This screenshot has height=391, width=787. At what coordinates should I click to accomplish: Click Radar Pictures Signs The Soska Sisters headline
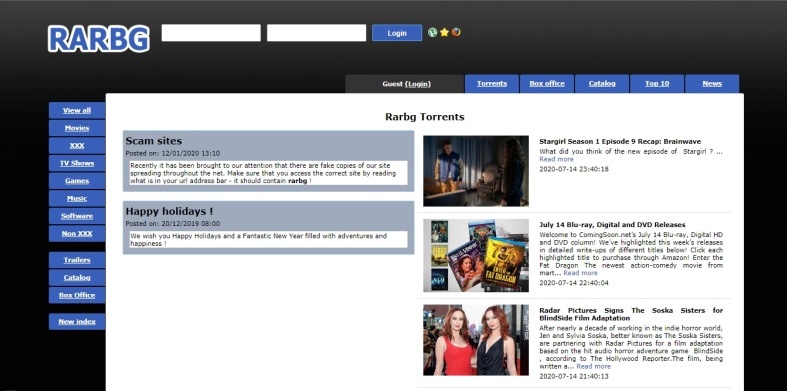631,314
